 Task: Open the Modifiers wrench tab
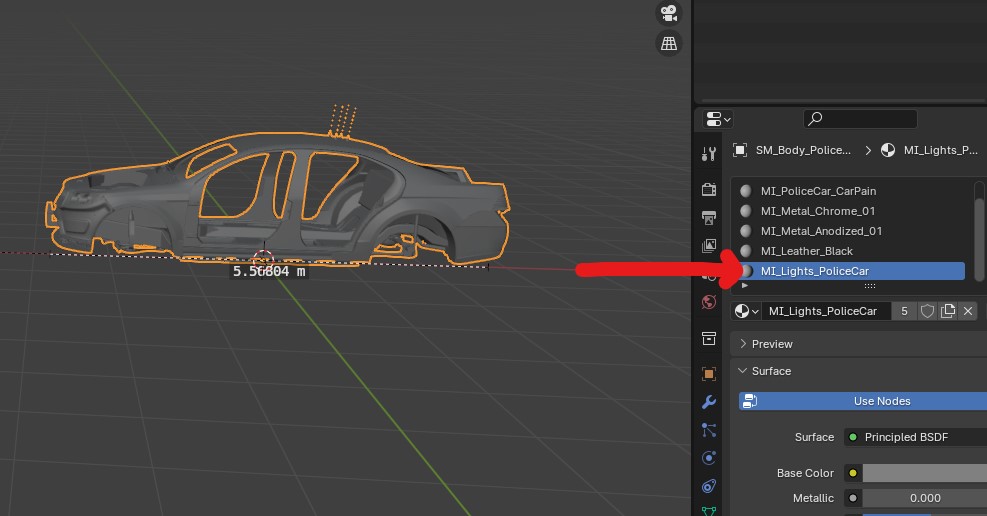click(x=709, y=402)
